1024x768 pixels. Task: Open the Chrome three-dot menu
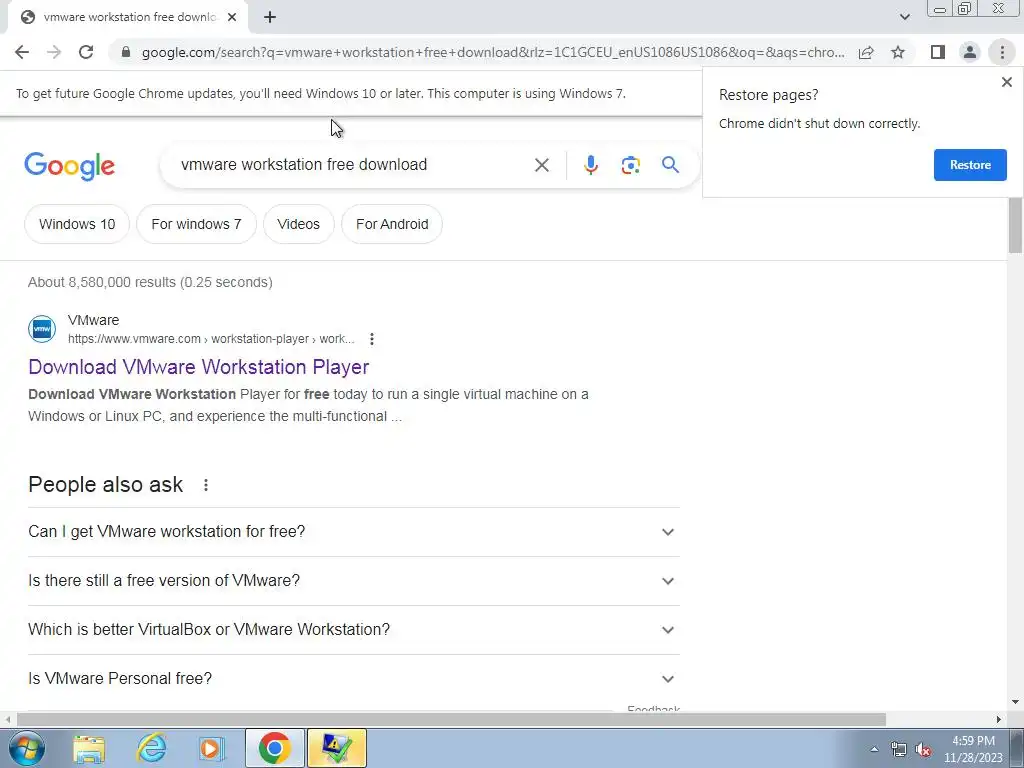(x=1002, y=52)
